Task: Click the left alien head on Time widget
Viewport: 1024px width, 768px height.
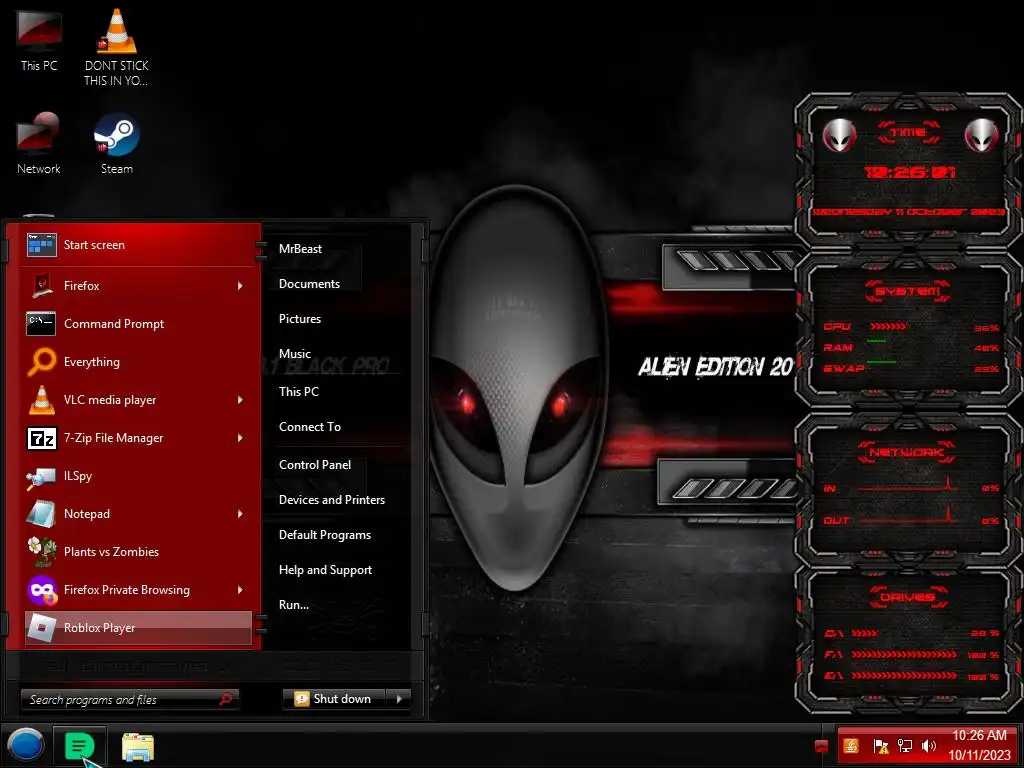Action: (839, 136)
